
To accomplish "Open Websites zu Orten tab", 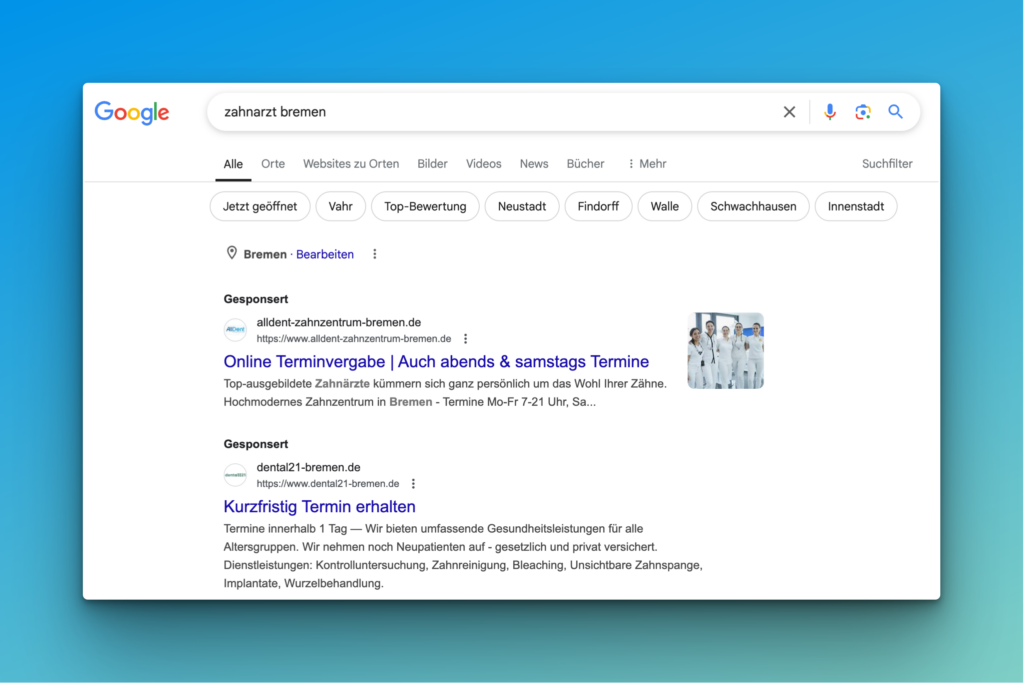I will [351, 164].
